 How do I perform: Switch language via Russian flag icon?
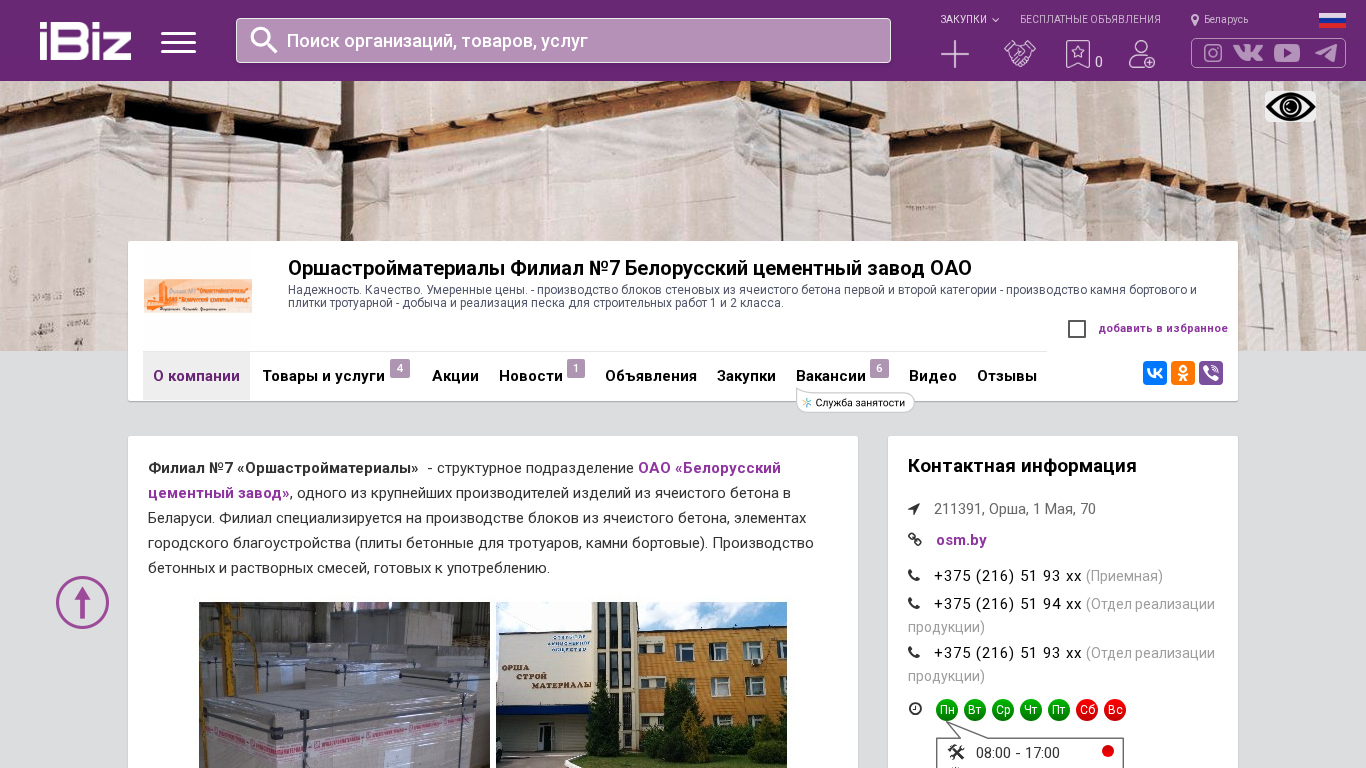[1332, 20]
